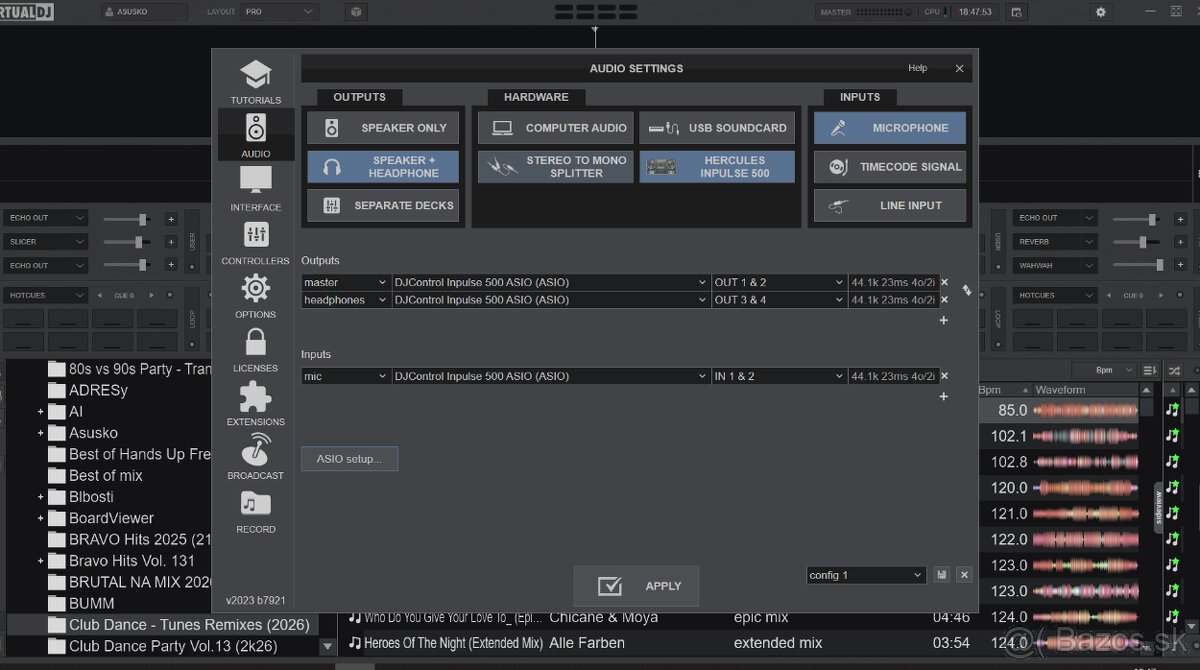Image resolution: width=1200 pixels, height=670 pixels.
Task: Open the headphones output type dropdown
Action: pos(346,299)
